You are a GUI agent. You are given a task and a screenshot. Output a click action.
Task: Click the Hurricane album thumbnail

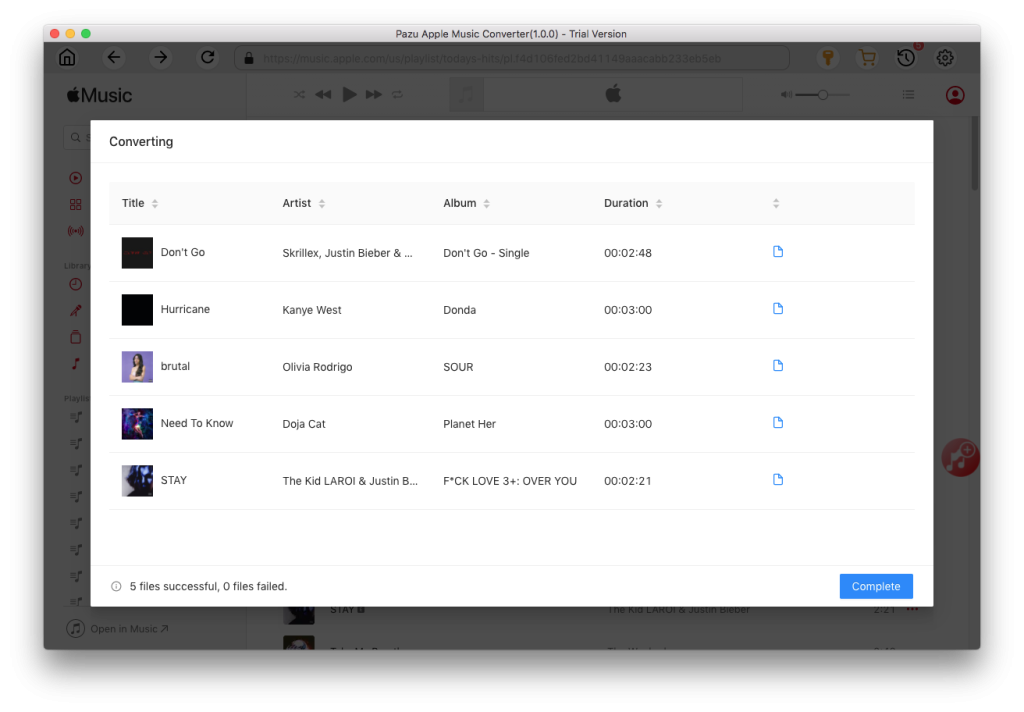(x=137, y=310)
